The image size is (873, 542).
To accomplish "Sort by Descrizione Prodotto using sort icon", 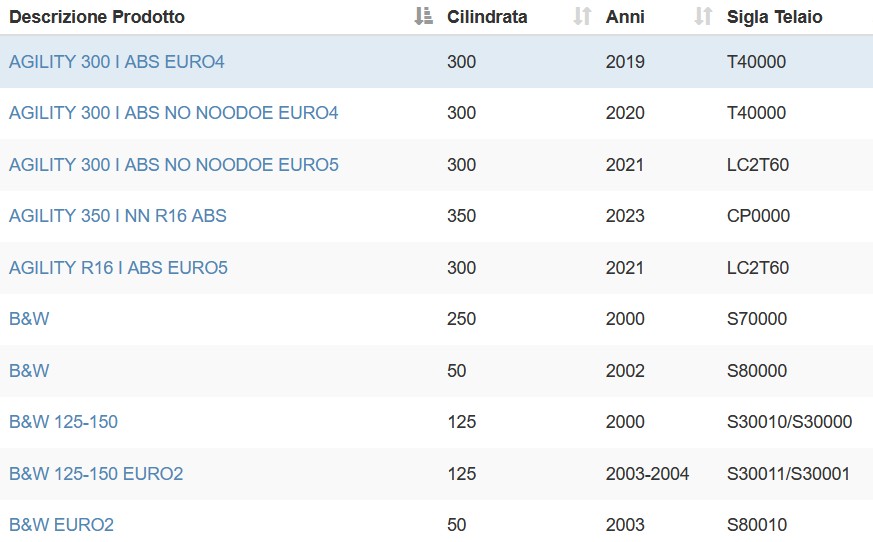I will 424,16.
